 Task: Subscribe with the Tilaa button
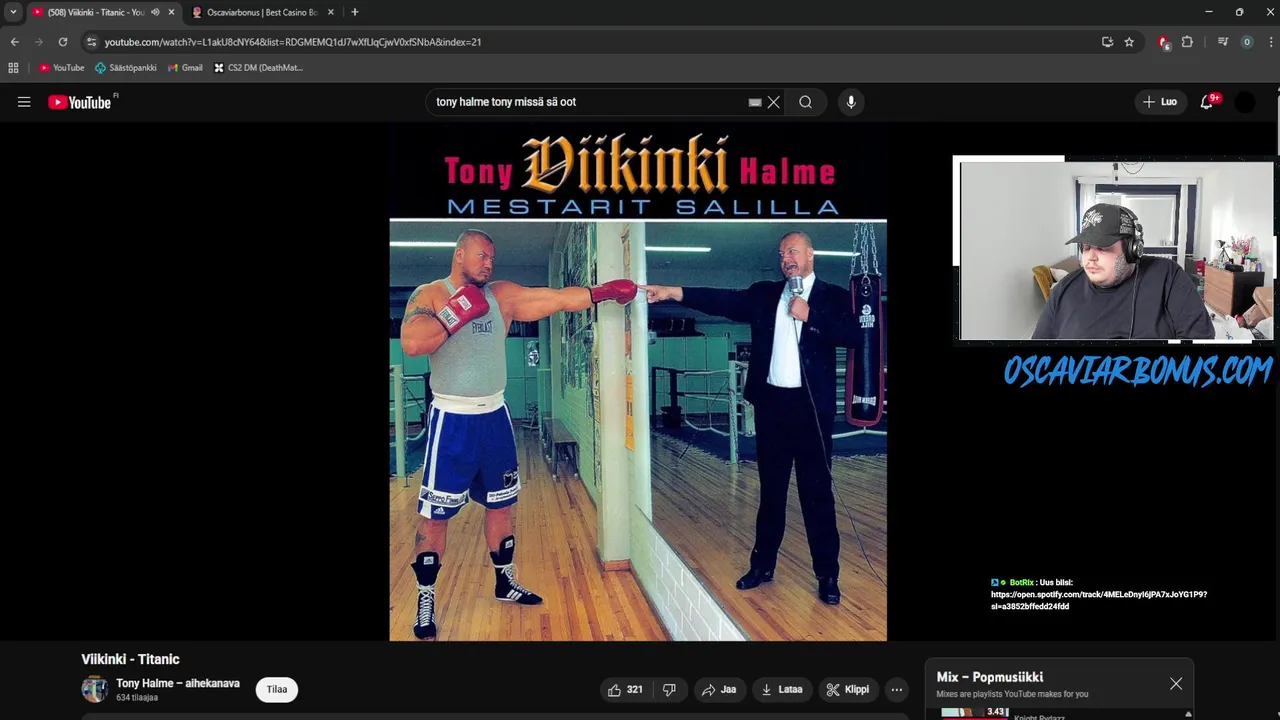click(x=277, y=689)
